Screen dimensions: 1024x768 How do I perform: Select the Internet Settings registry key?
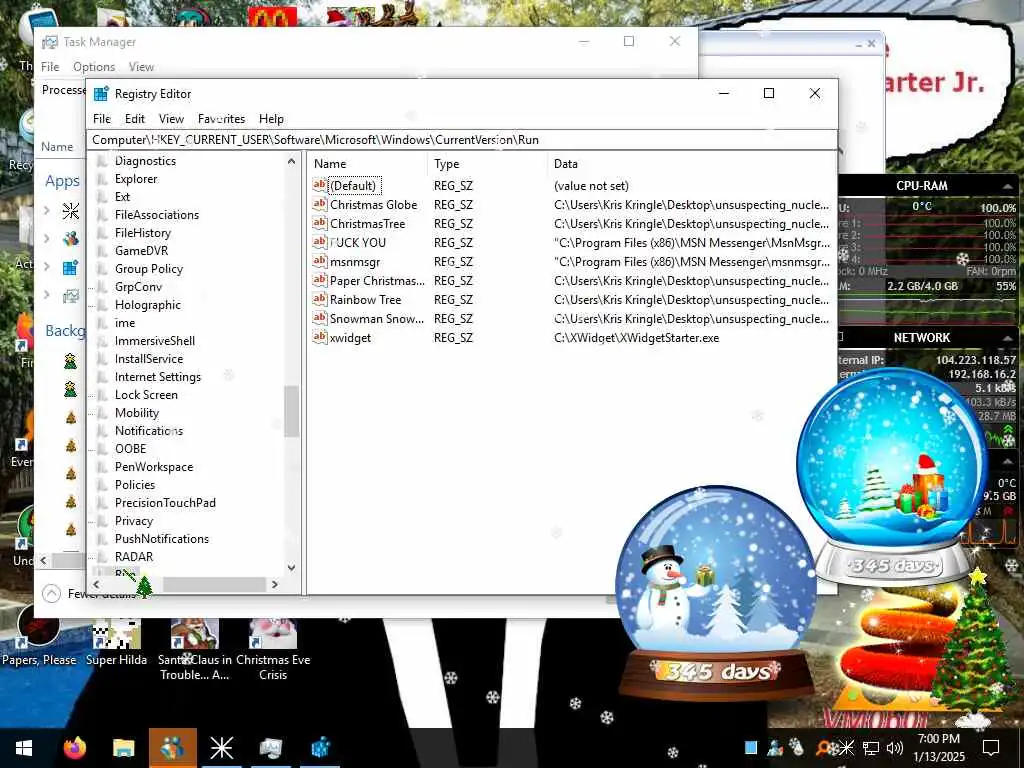click(157, 377)
